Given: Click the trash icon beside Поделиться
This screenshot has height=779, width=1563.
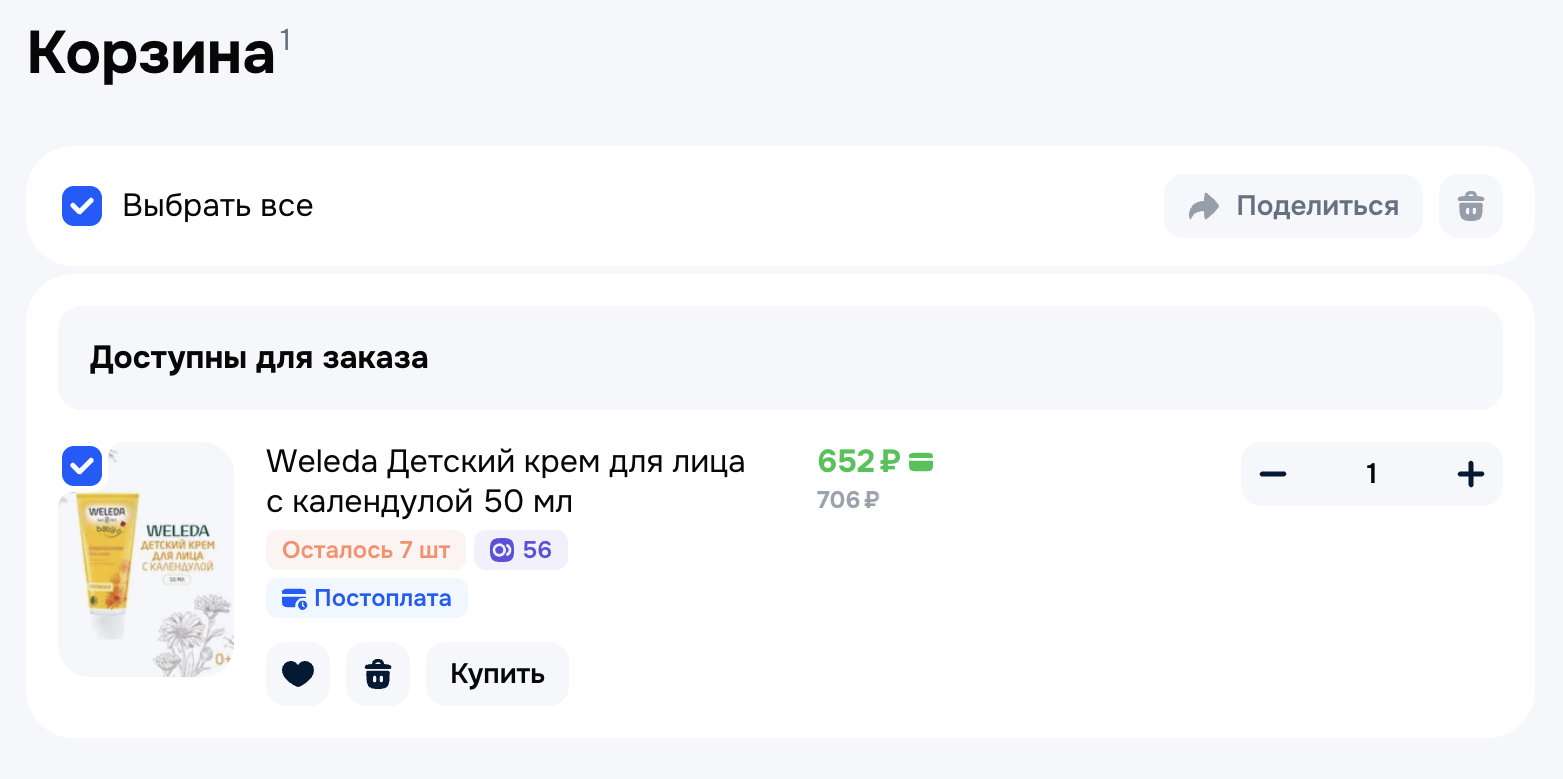Looking at the screenshot, I should click(1470, 206).
